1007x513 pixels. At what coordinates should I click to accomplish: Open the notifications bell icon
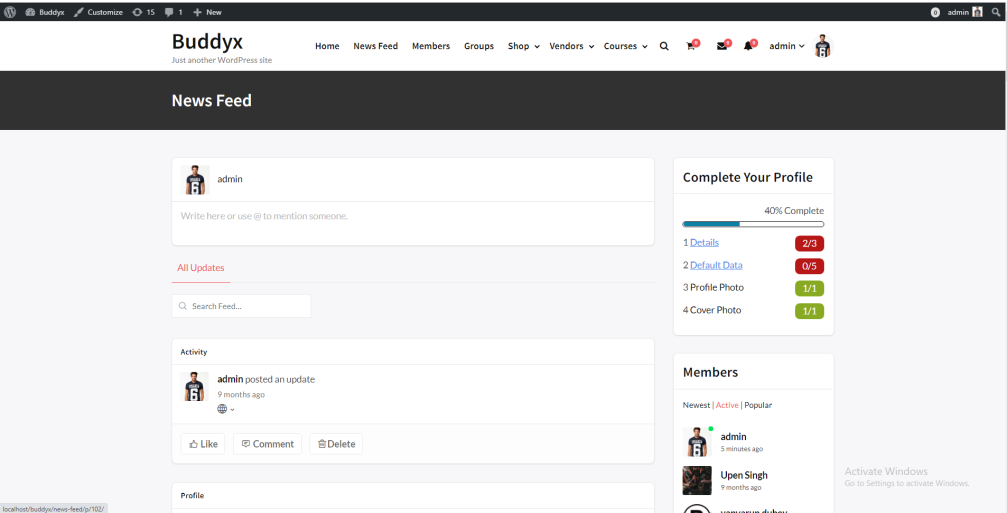[x=748, y=46]
